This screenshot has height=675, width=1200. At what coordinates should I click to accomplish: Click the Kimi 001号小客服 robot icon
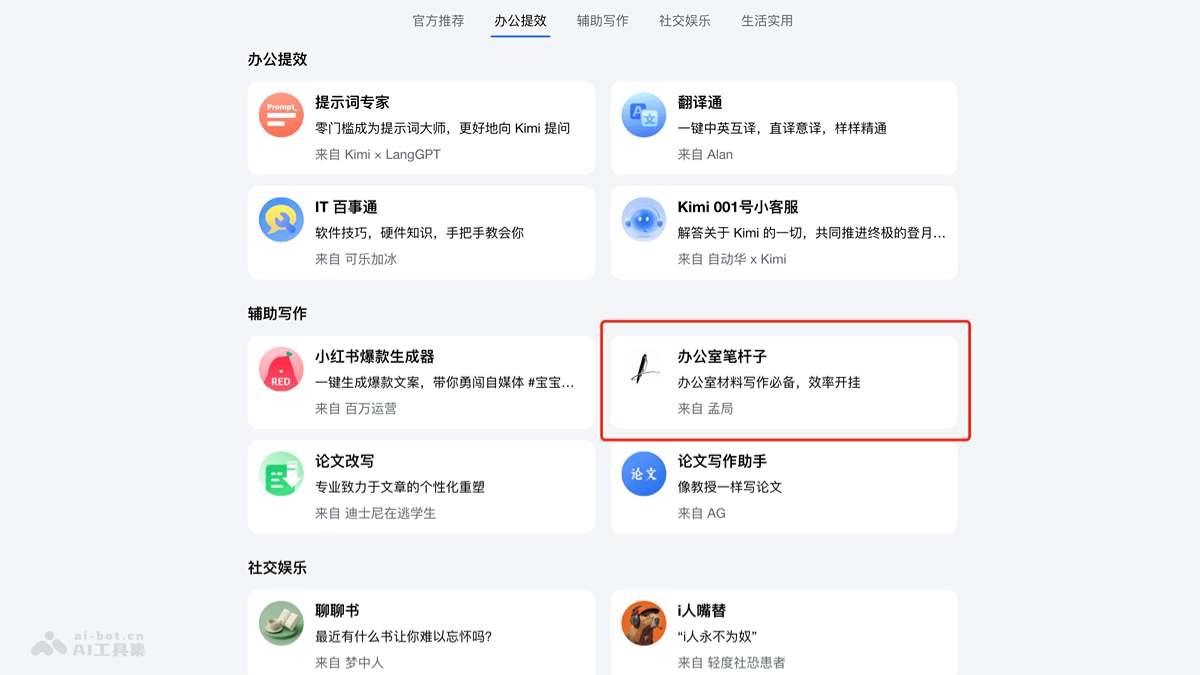pos(643,219)
